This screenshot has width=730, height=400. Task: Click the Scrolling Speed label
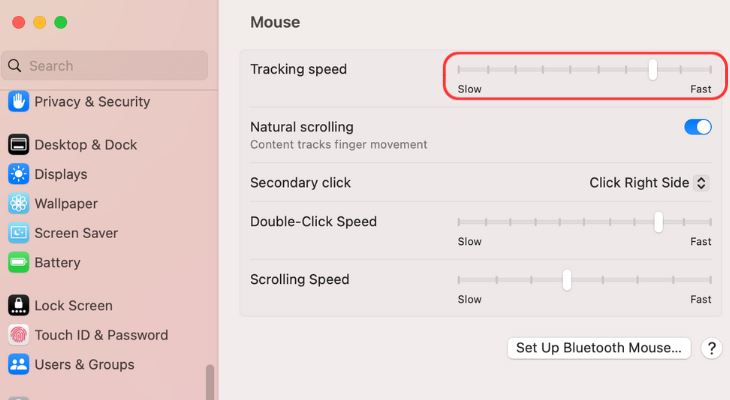(x=299, y=279)
